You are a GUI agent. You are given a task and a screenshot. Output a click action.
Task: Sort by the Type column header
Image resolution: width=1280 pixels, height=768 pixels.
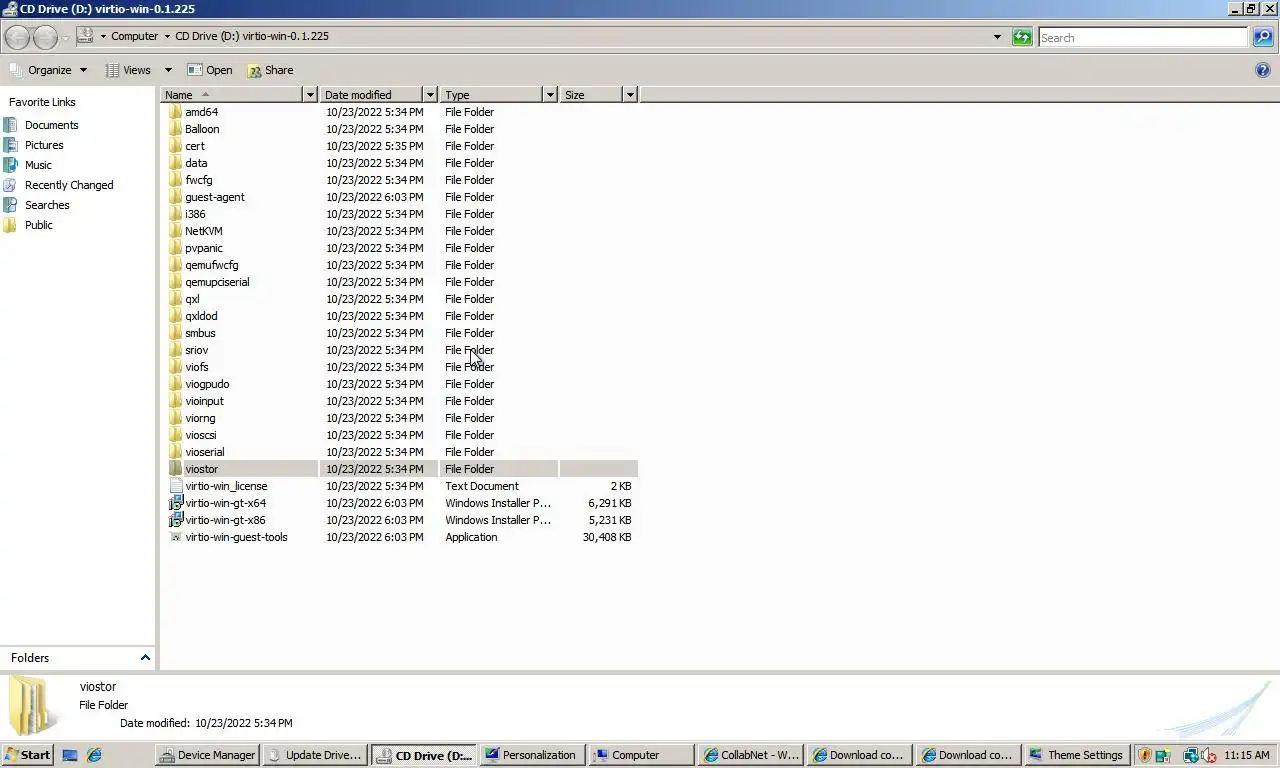click(x=490, y=95)
